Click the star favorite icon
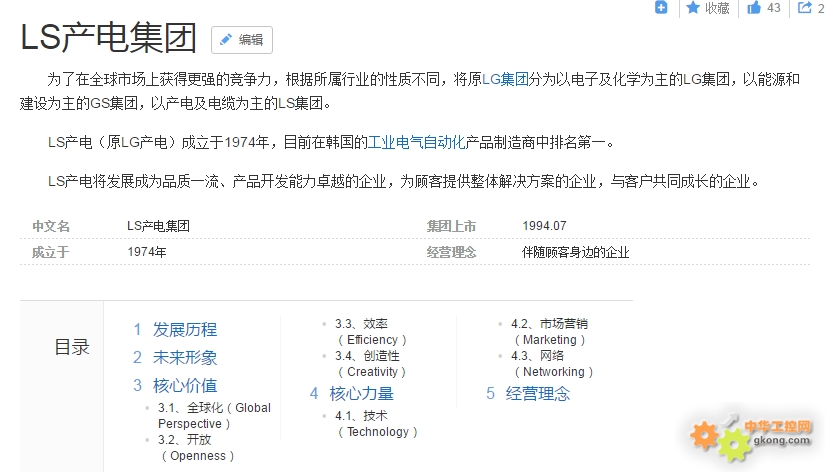The image size is (825, 472). click(693, 7)
